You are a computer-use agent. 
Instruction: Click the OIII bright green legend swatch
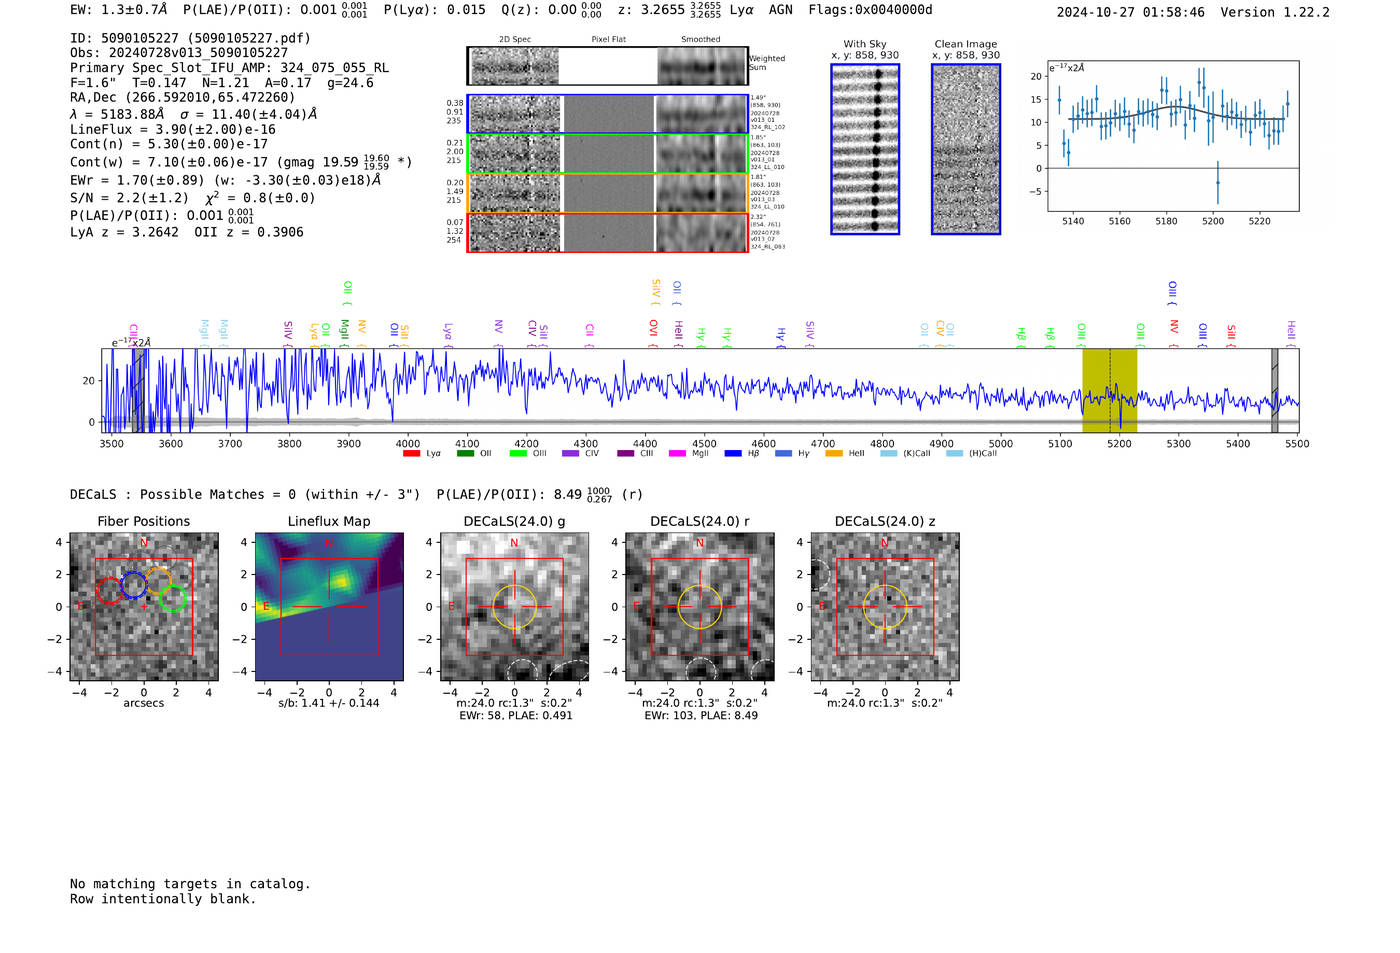click(x=518, y=454)
